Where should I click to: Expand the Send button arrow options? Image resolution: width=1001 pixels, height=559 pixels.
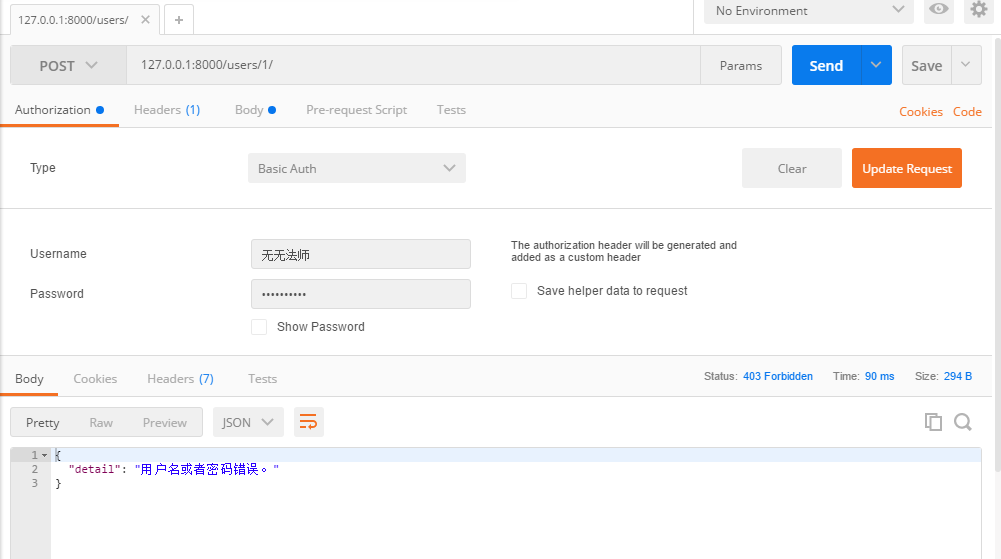coord(876,65)
